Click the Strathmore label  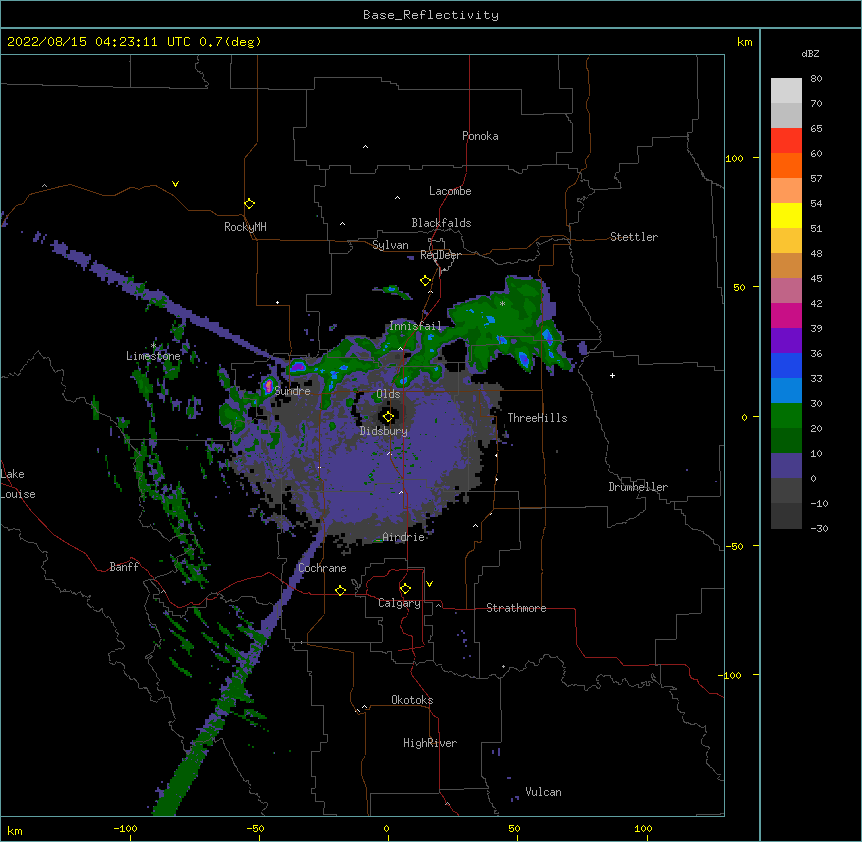pos(516,608)
